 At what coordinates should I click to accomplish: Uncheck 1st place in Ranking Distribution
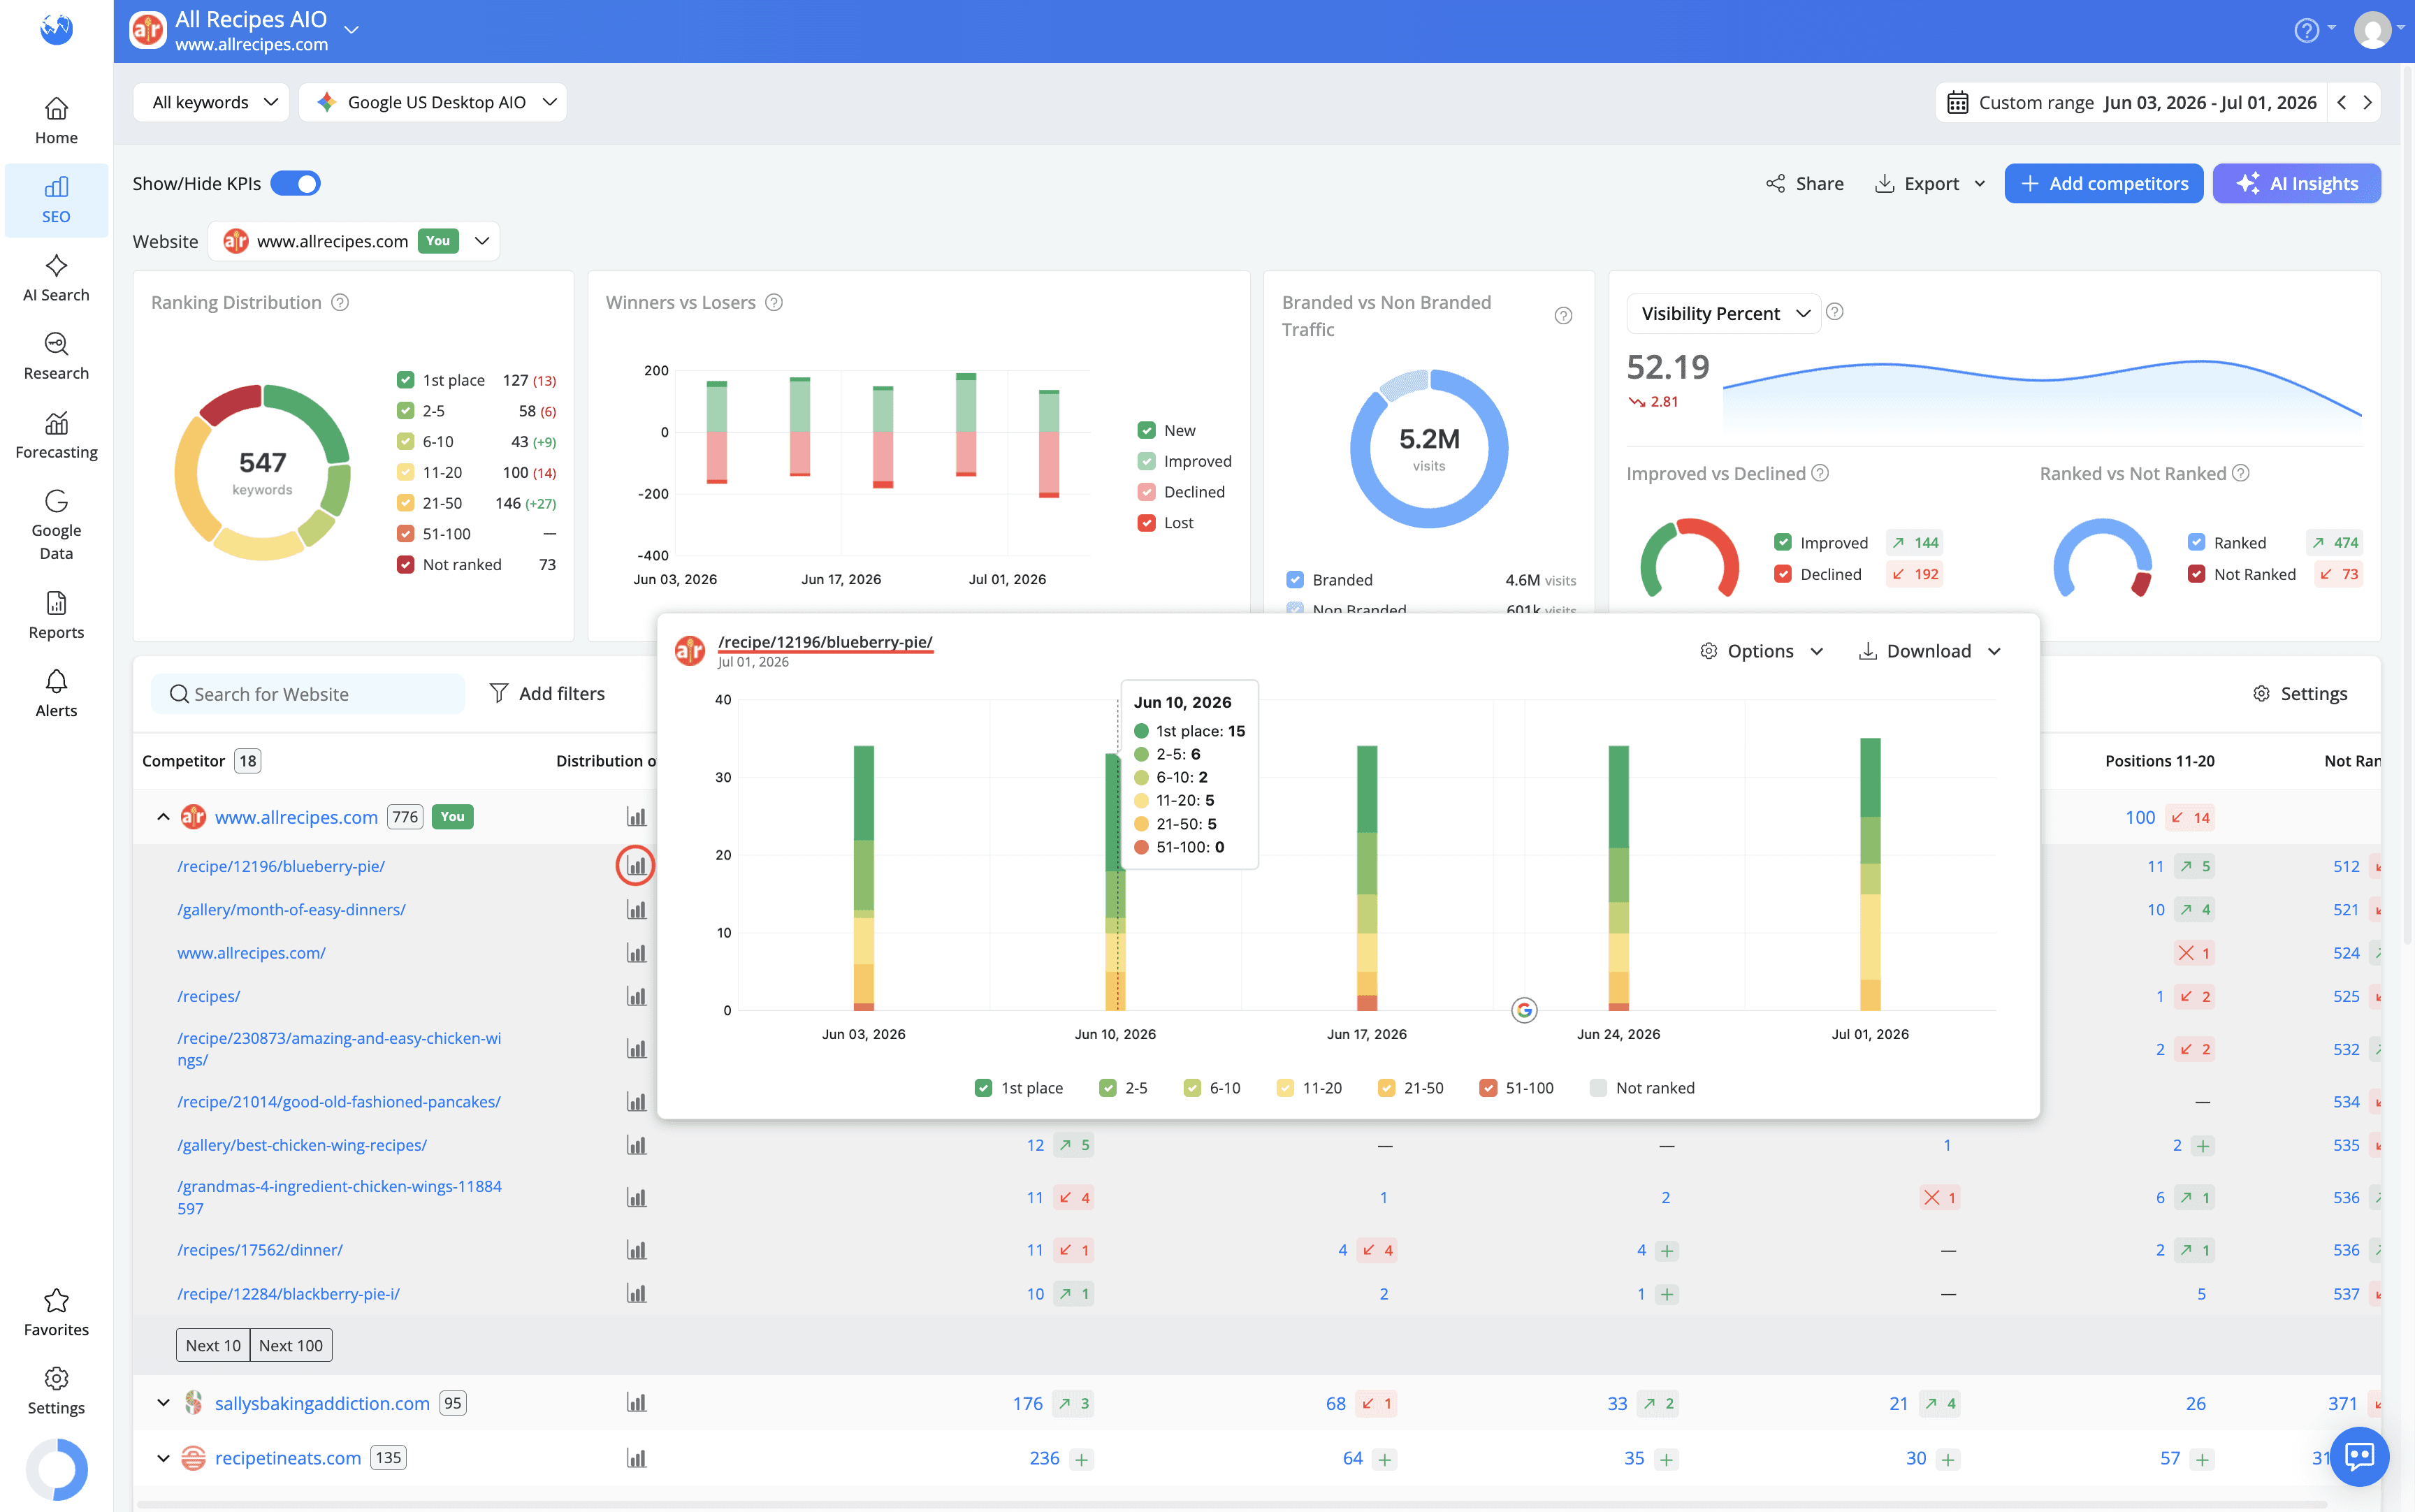coord(405,380)
